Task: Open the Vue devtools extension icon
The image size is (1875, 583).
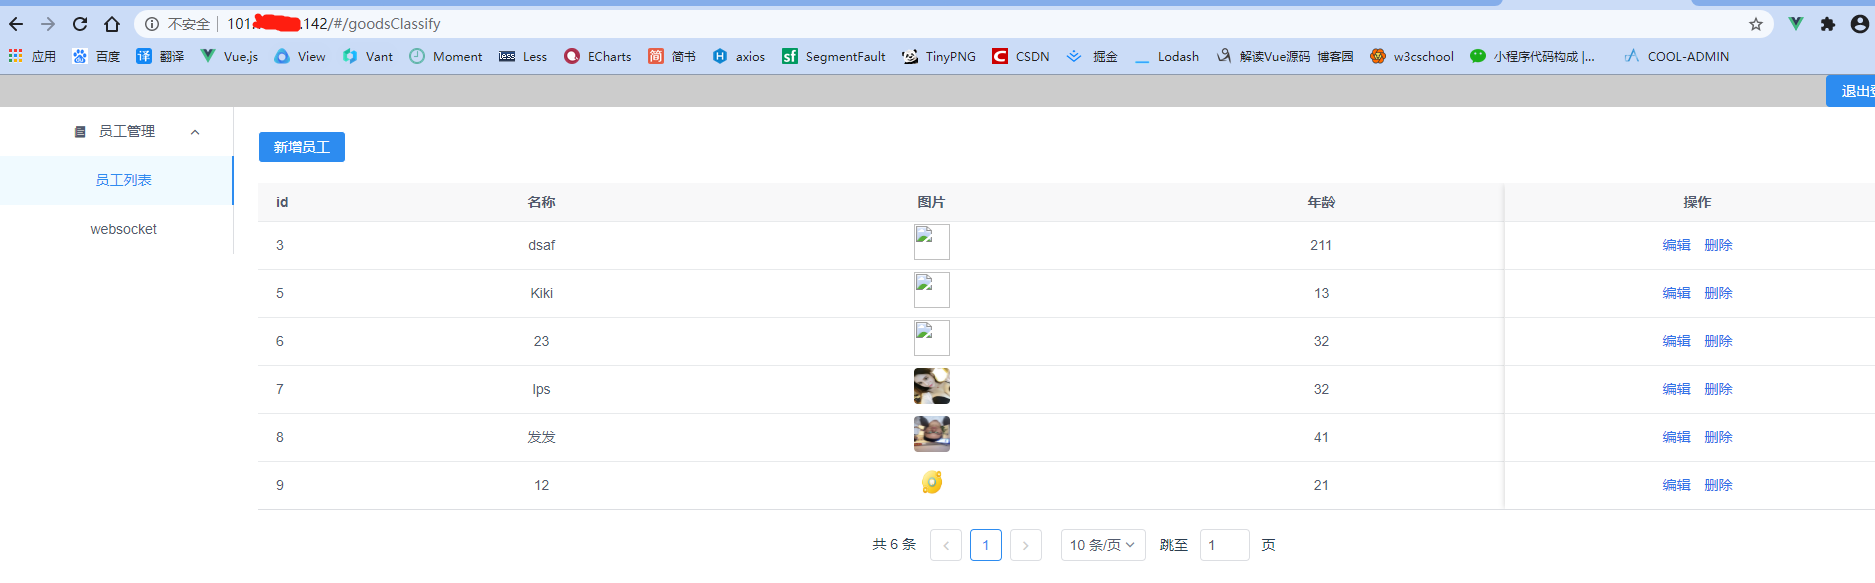Action: click(1796, 24)
